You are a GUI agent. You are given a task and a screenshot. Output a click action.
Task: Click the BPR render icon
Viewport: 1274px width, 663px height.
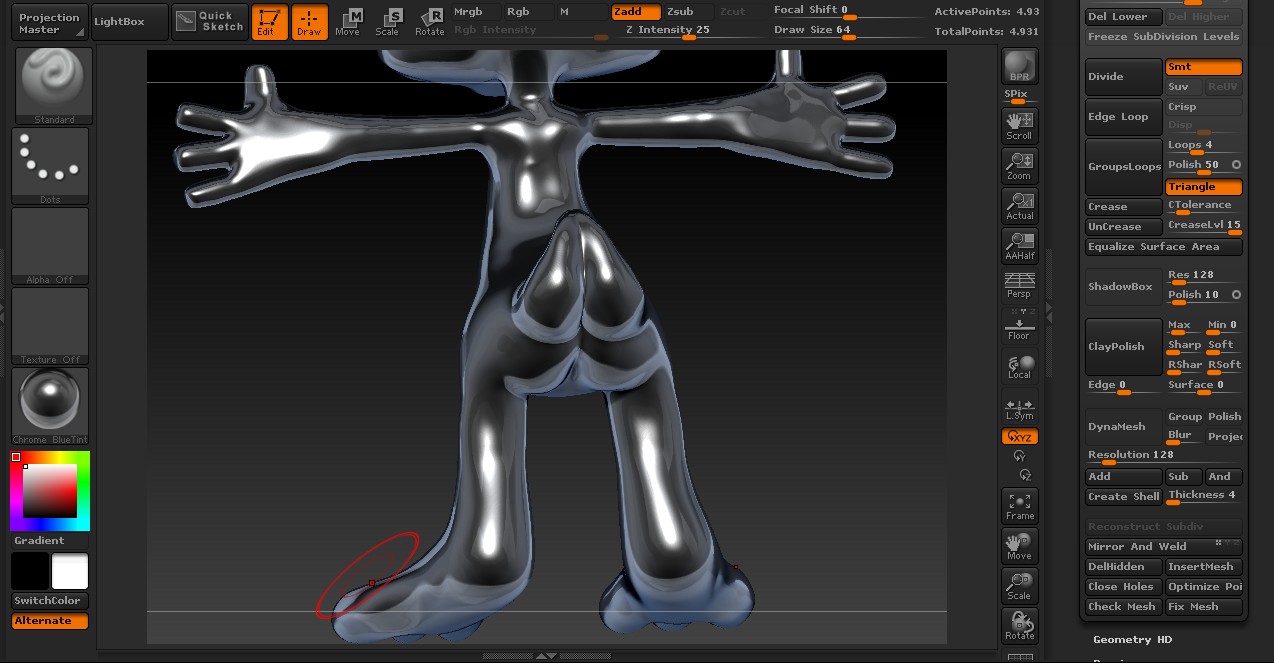pos(1019,66)
